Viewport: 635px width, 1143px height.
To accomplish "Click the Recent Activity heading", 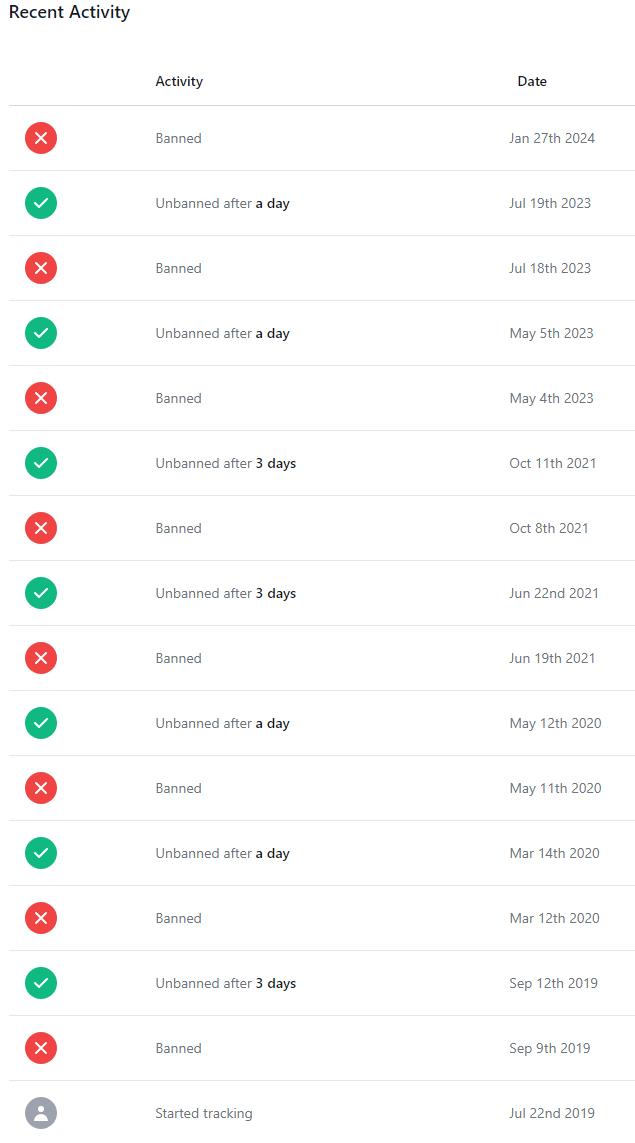I will pyautogui.click(x=69, y=13).
